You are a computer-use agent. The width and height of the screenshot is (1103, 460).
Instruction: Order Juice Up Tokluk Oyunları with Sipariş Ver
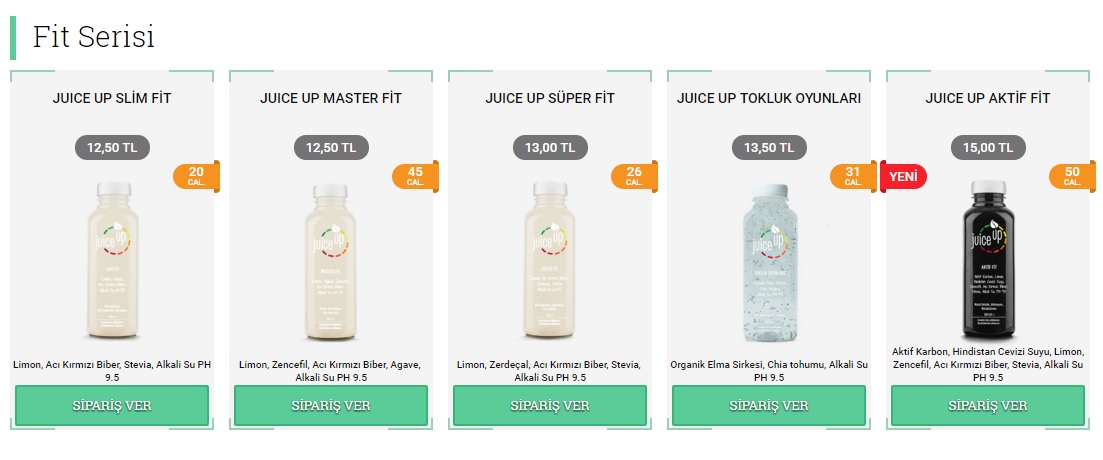[769, 406]
